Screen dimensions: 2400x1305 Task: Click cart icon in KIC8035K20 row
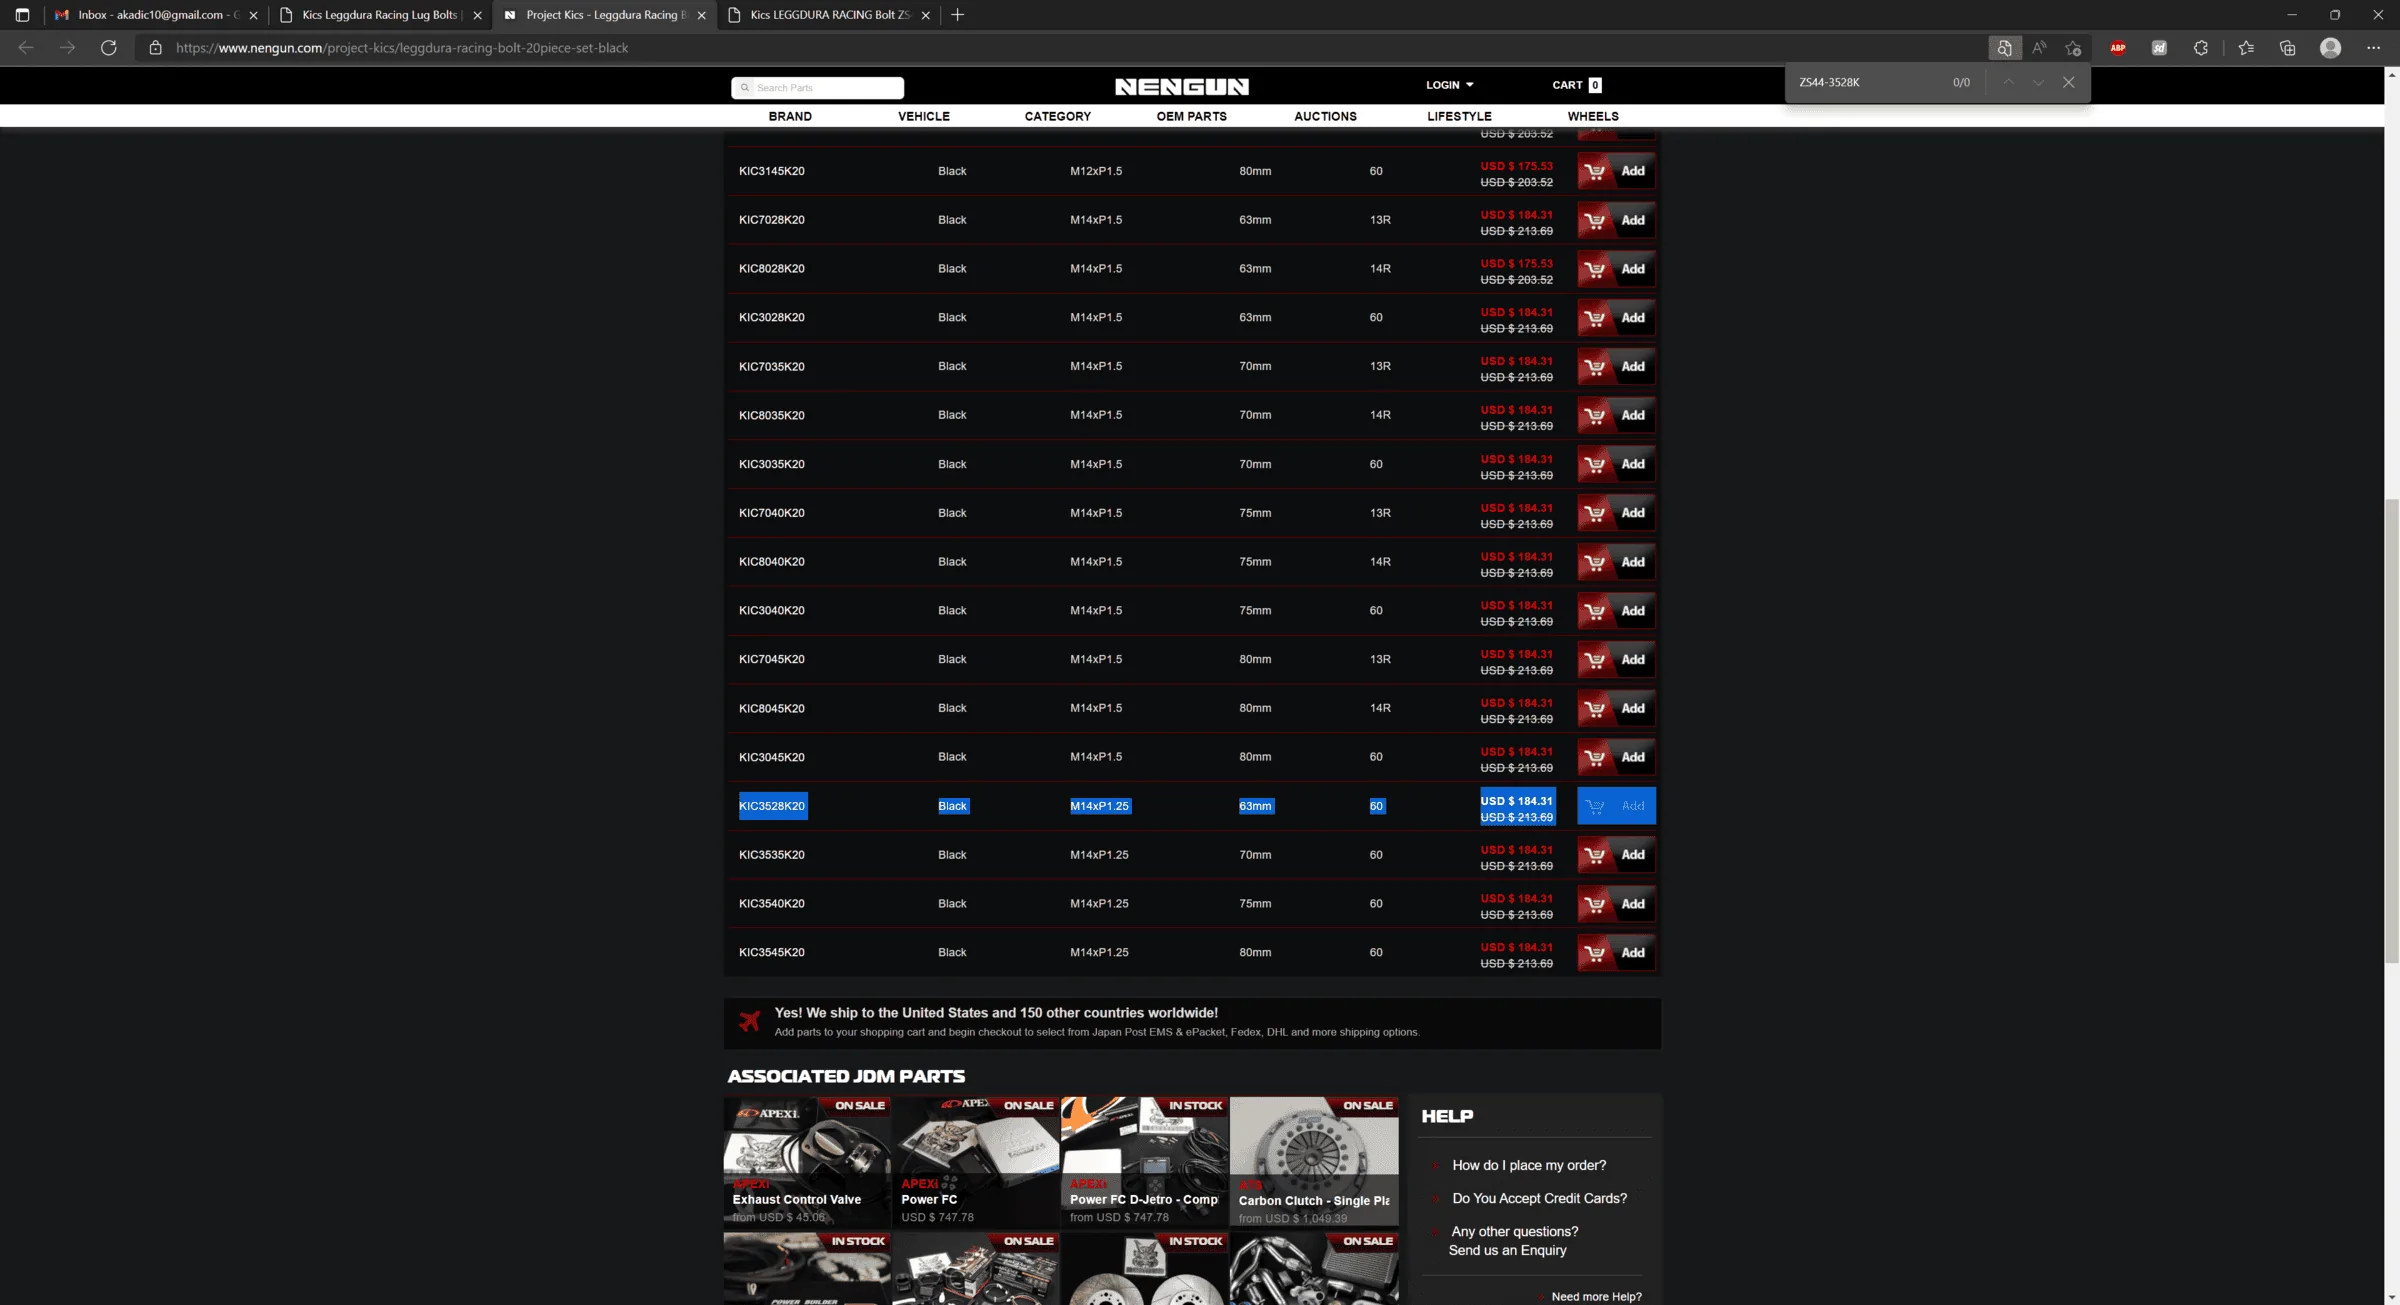coord(1595,415)
